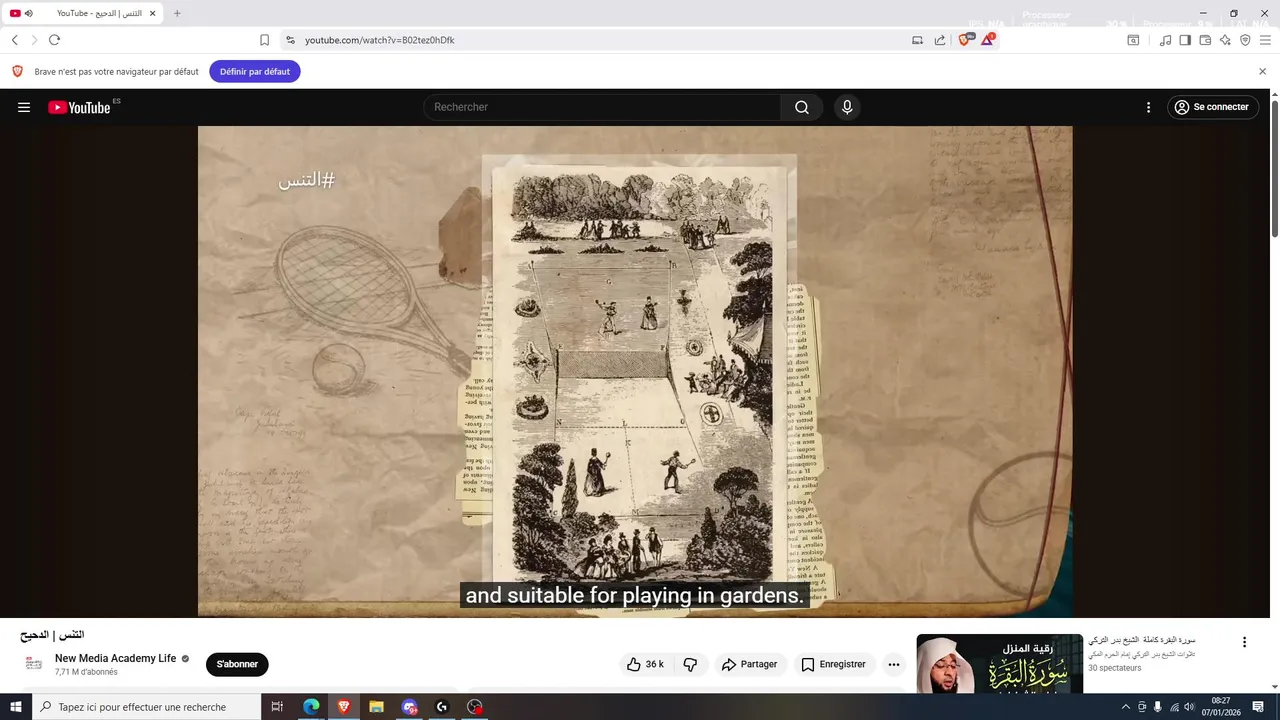Save video with the Enregistrer button
The height and width of the screenshot is (720, 1280).
[x=834, y=664]
